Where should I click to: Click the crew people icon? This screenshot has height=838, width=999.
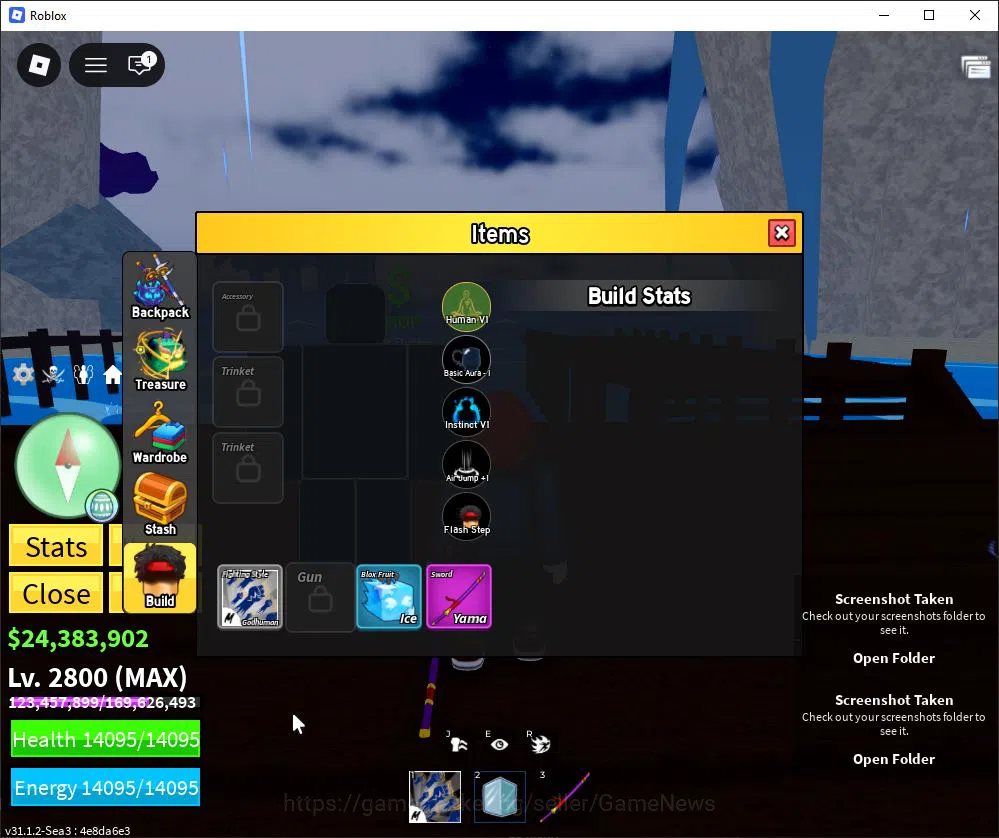83,374
